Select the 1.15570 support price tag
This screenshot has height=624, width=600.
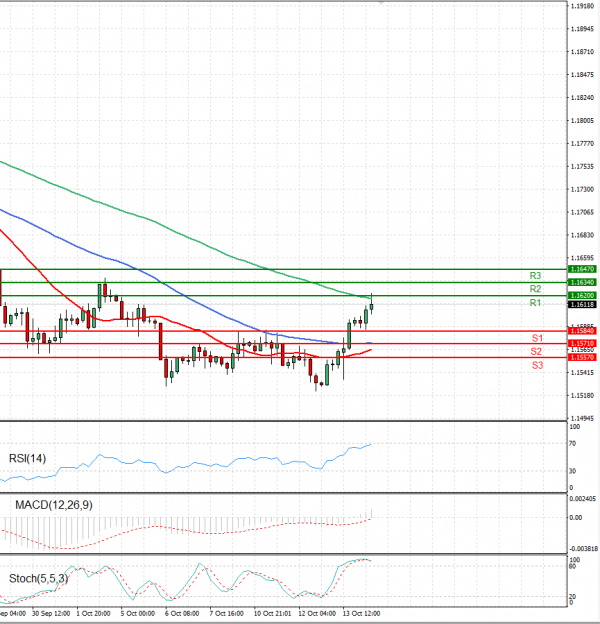click(582, 358)
